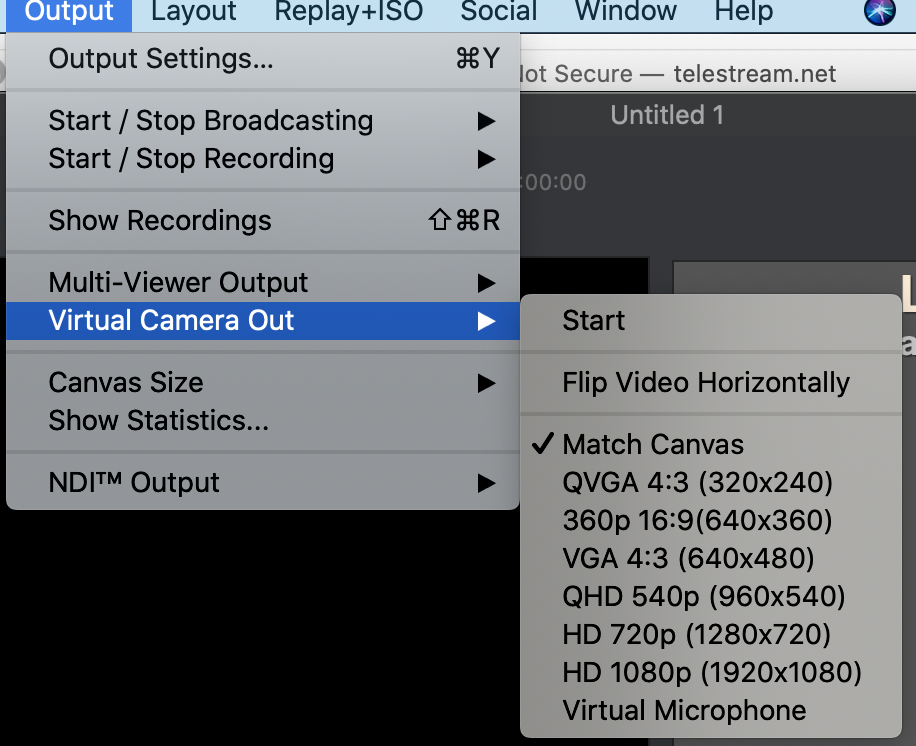Select HD 720p (1280x720) resolution
916x746 pixels.
(x=711, y=634)
